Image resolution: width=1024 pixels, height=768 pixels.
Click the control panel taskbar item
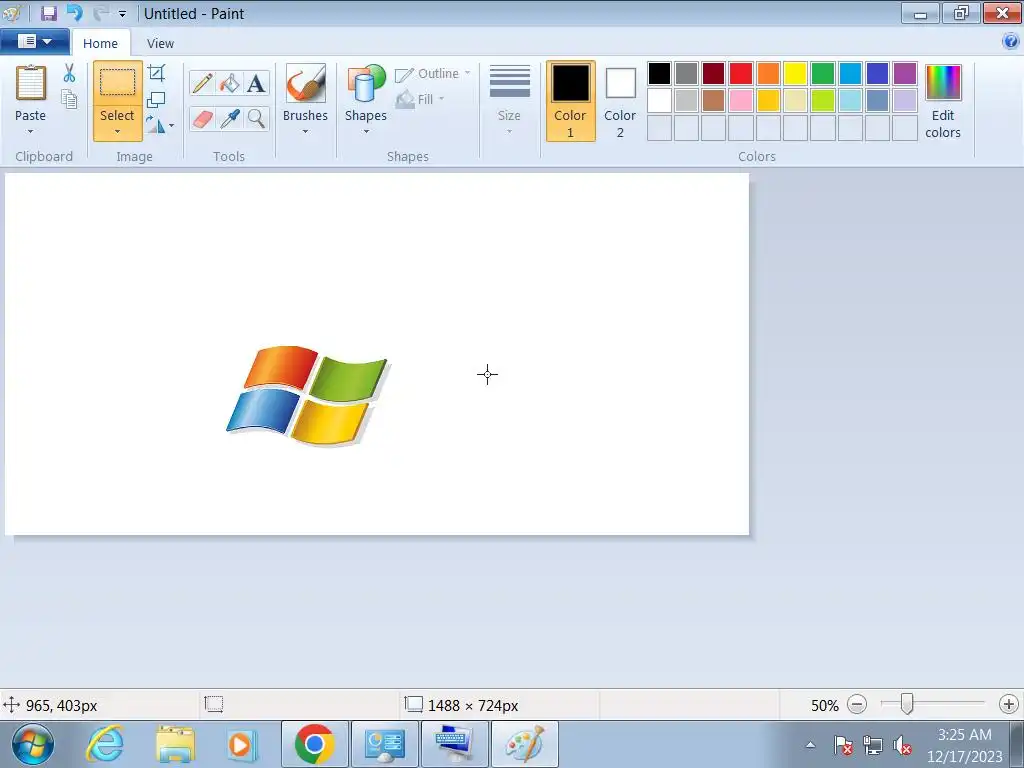[385, 744]
